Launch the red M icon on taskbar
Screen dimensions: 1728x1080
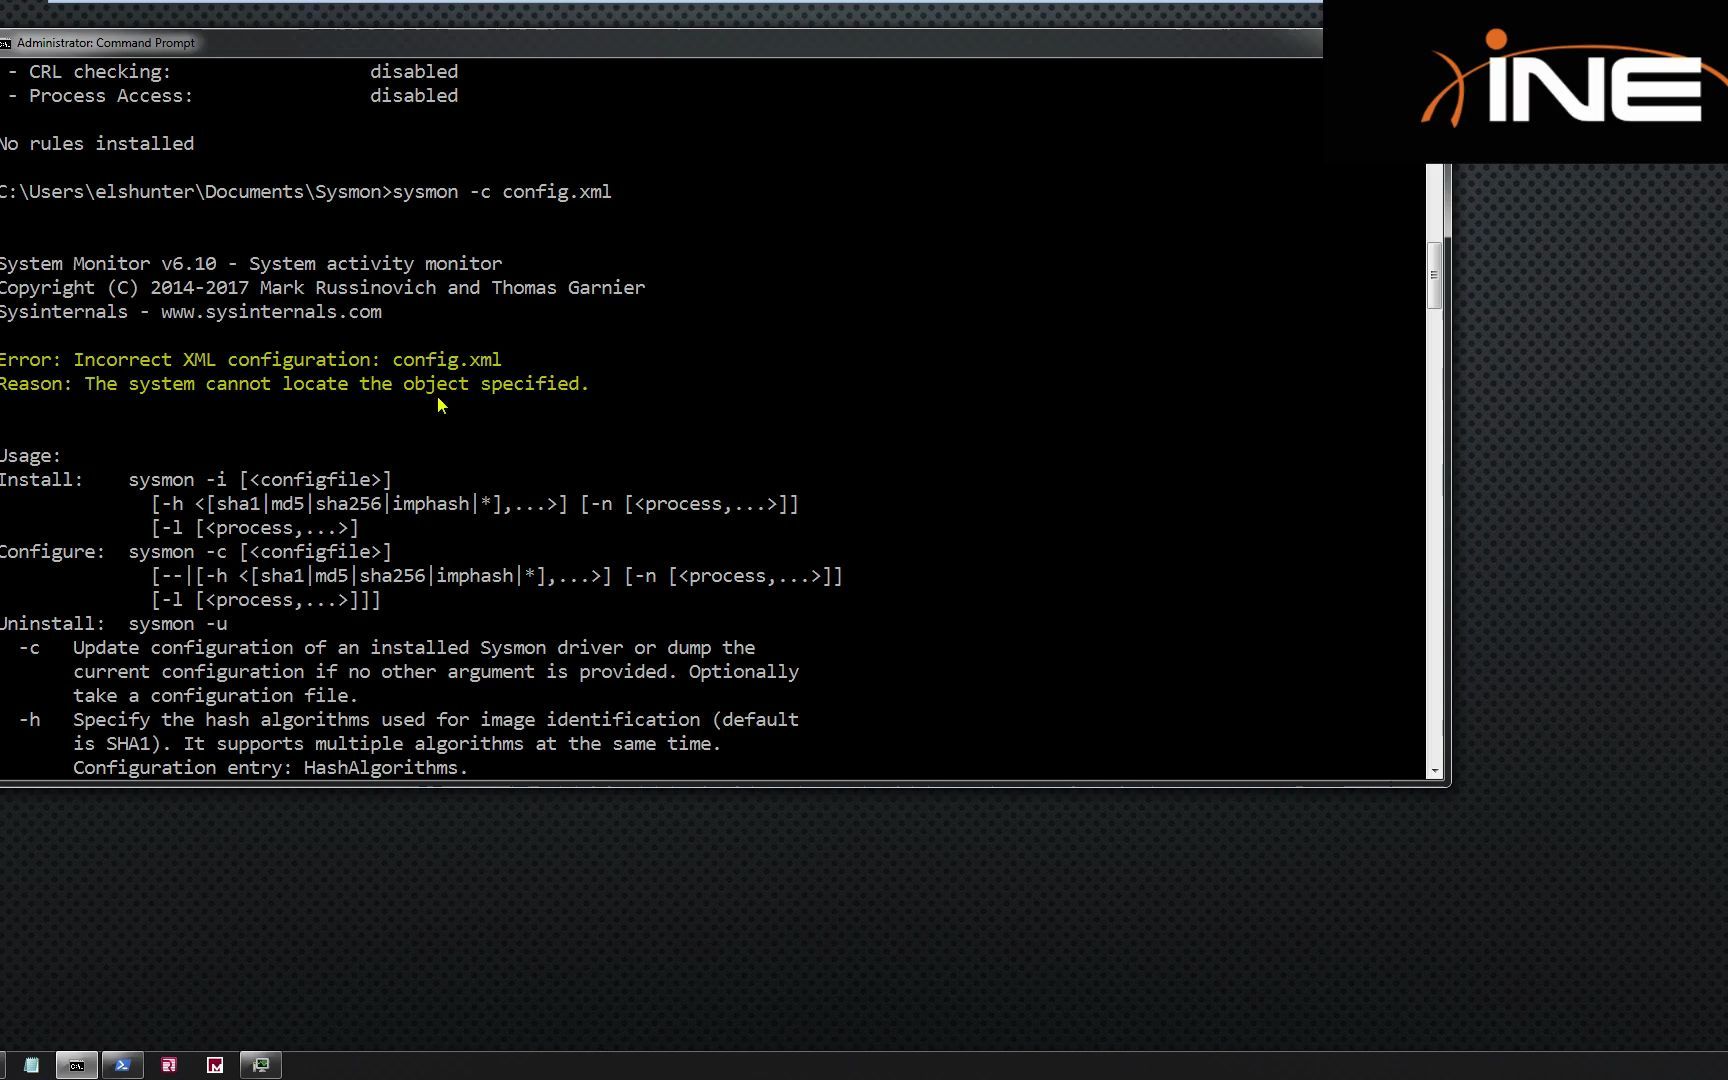[x=215, y=1065]
